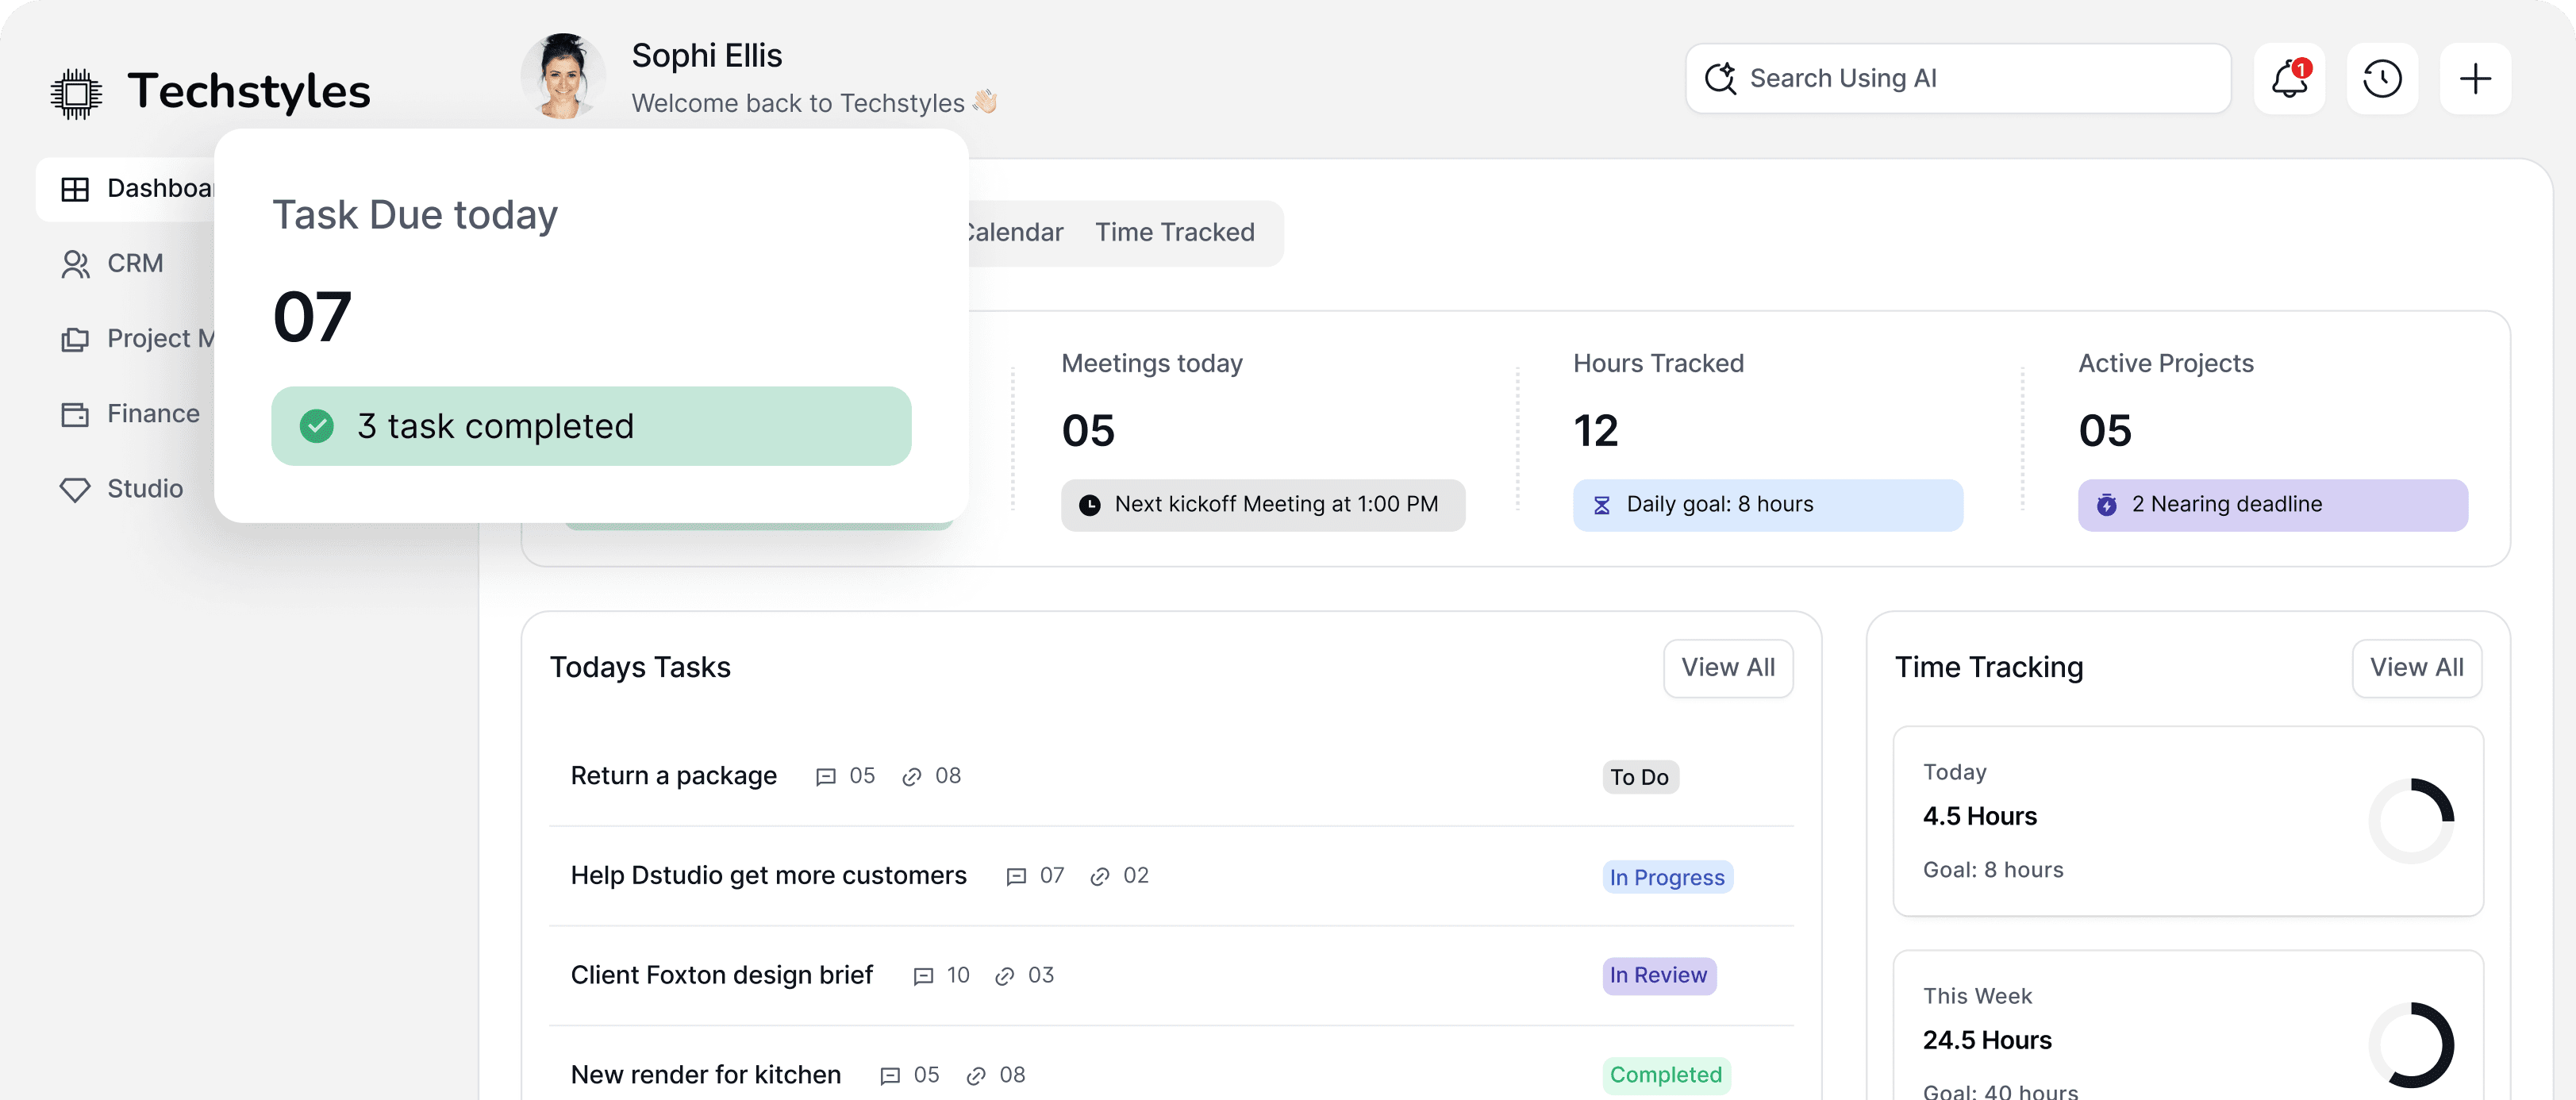Switch to the Time Tracked tab
This screenshot has width=2576, height=1100.
pyautogui.click(x=1174, y=232)
